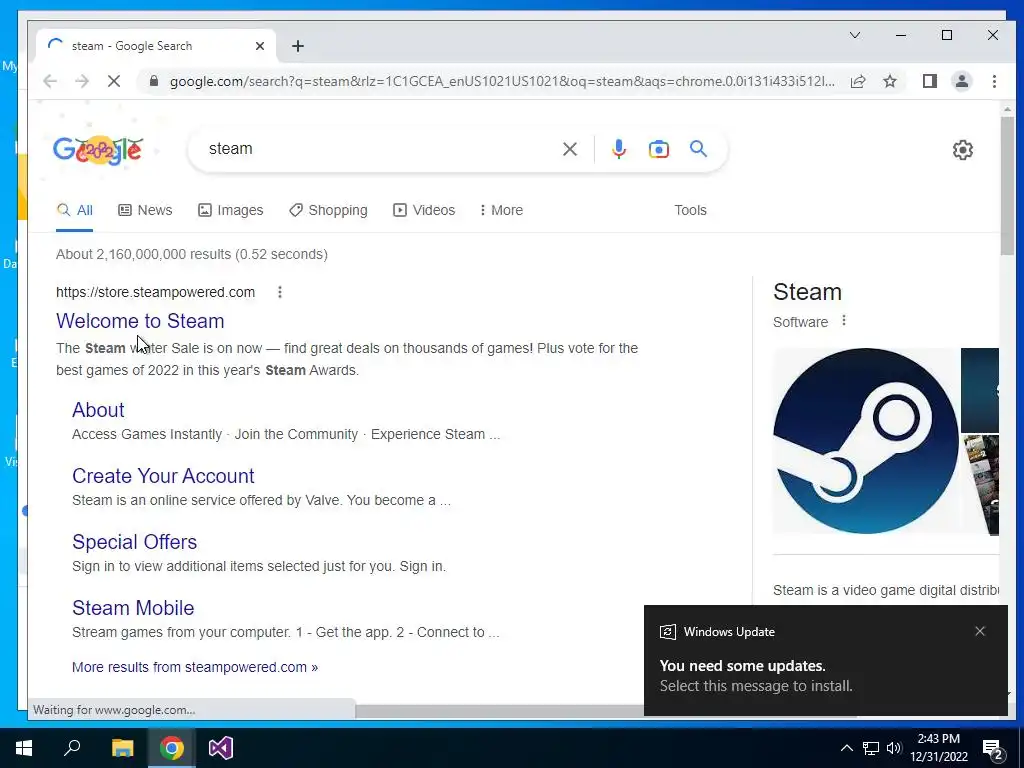
Task: Share this page icon in address bar
Action: pos(858,81)
